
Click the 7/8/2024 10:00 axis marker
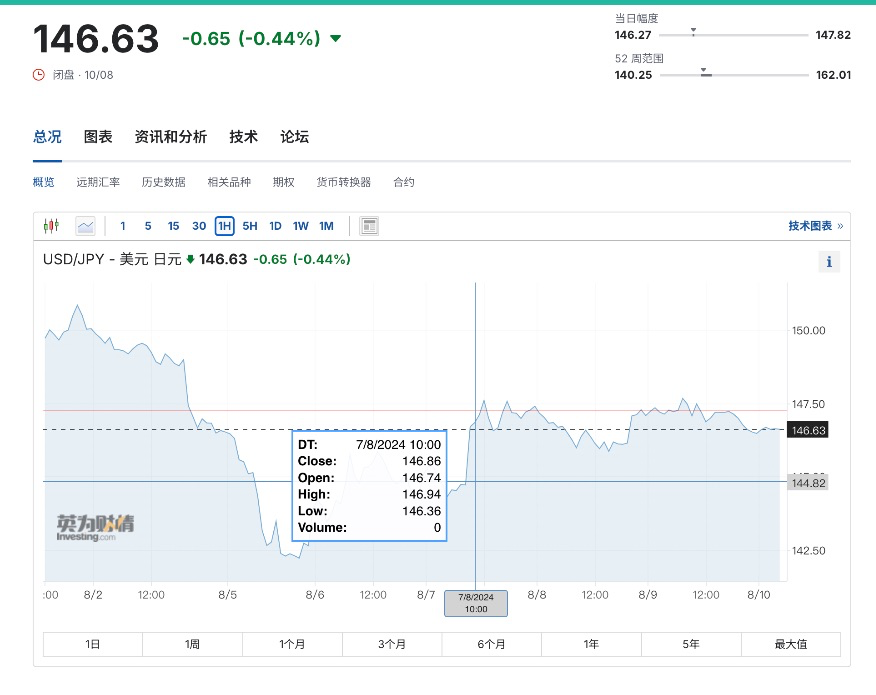click(475, 603)
